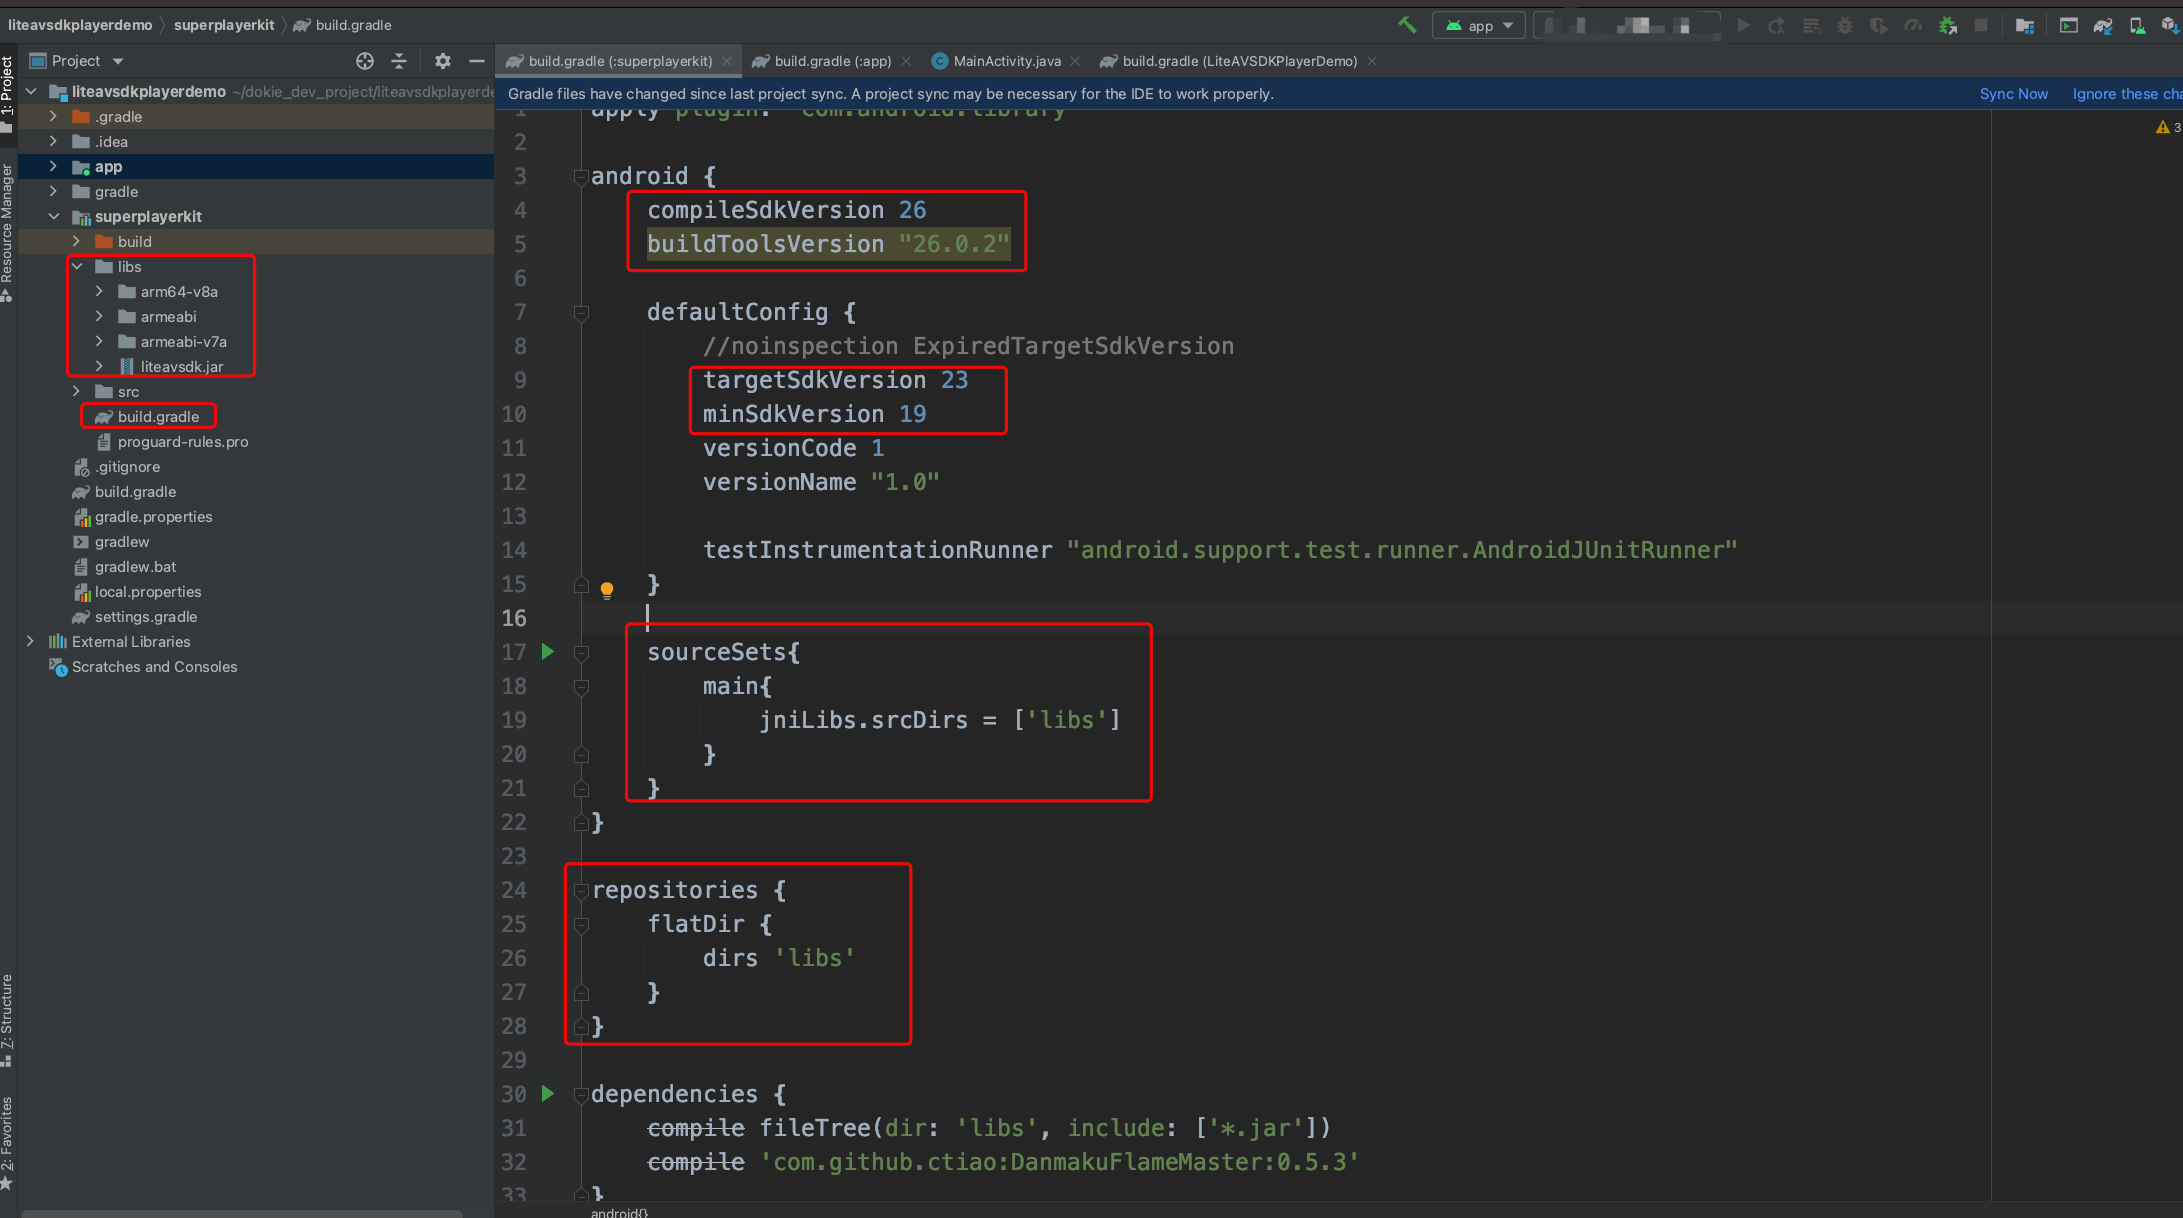The width and height of the screenshot is (2183, 1218).
Task: Select settings.gradle in the project tree
Action: (x=145, y=617)
